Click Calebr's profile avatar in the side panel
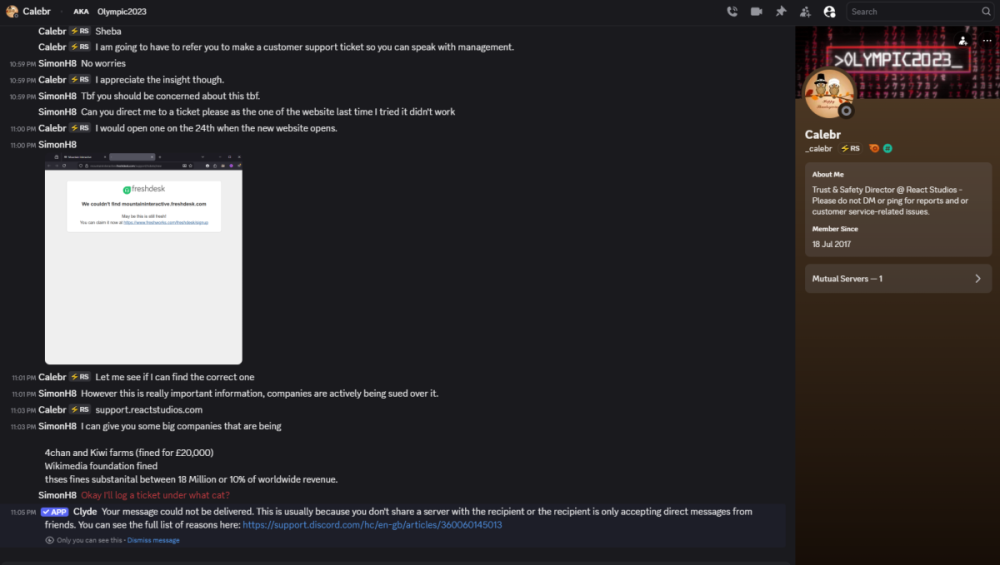 [829, 94]
